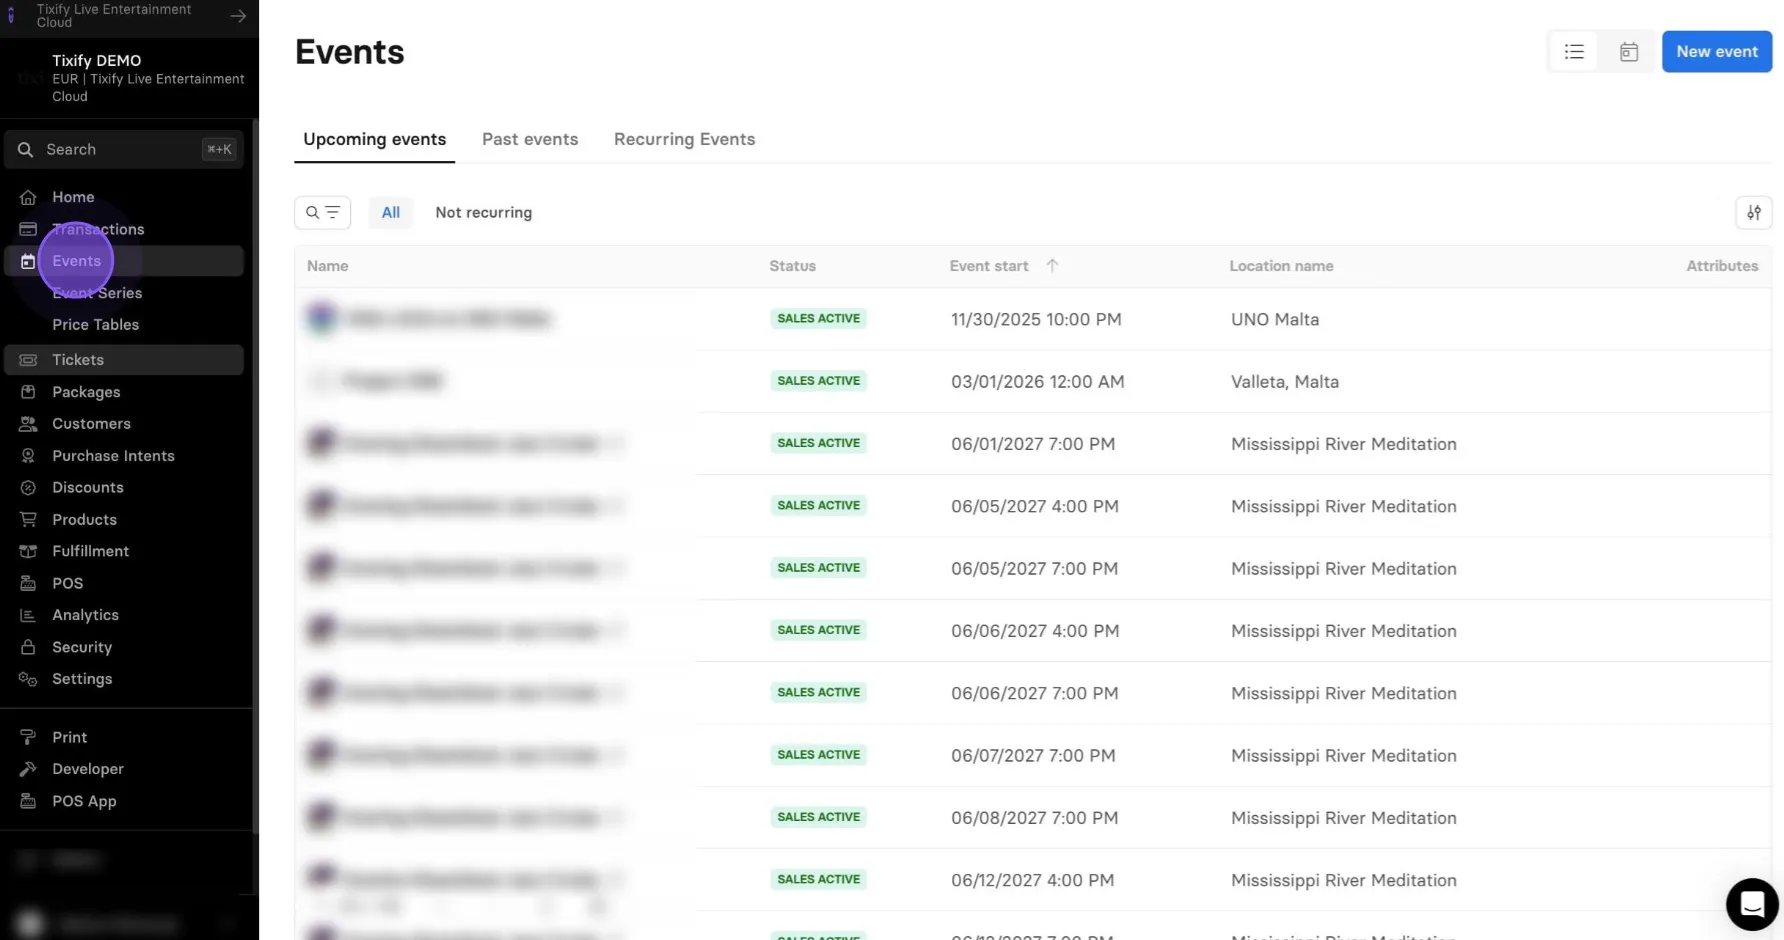Open the Recurring Events tab

click(x=685, y=139)
